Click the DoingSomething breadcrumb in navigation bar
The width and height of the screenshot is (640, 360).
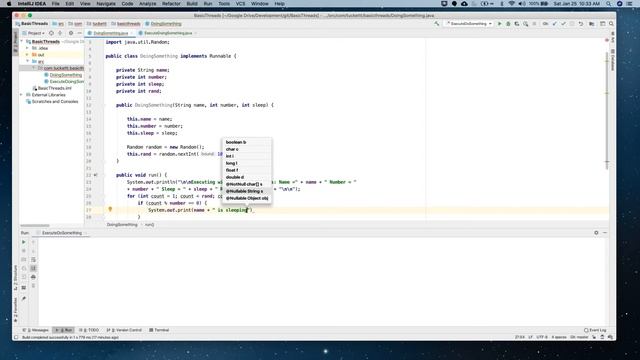coord(163,24)
